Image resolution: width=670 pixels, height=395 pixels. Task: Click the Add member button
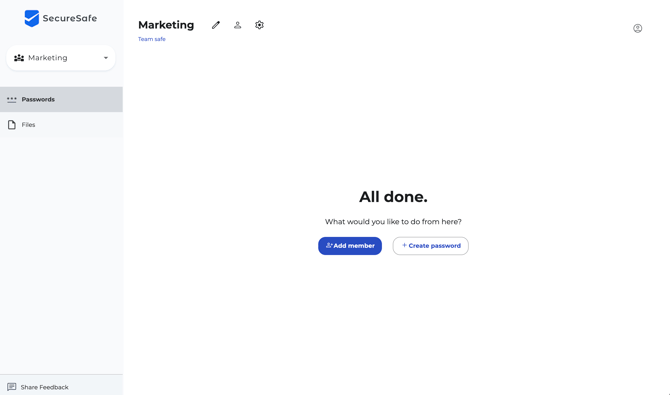[x=350, y=246]
